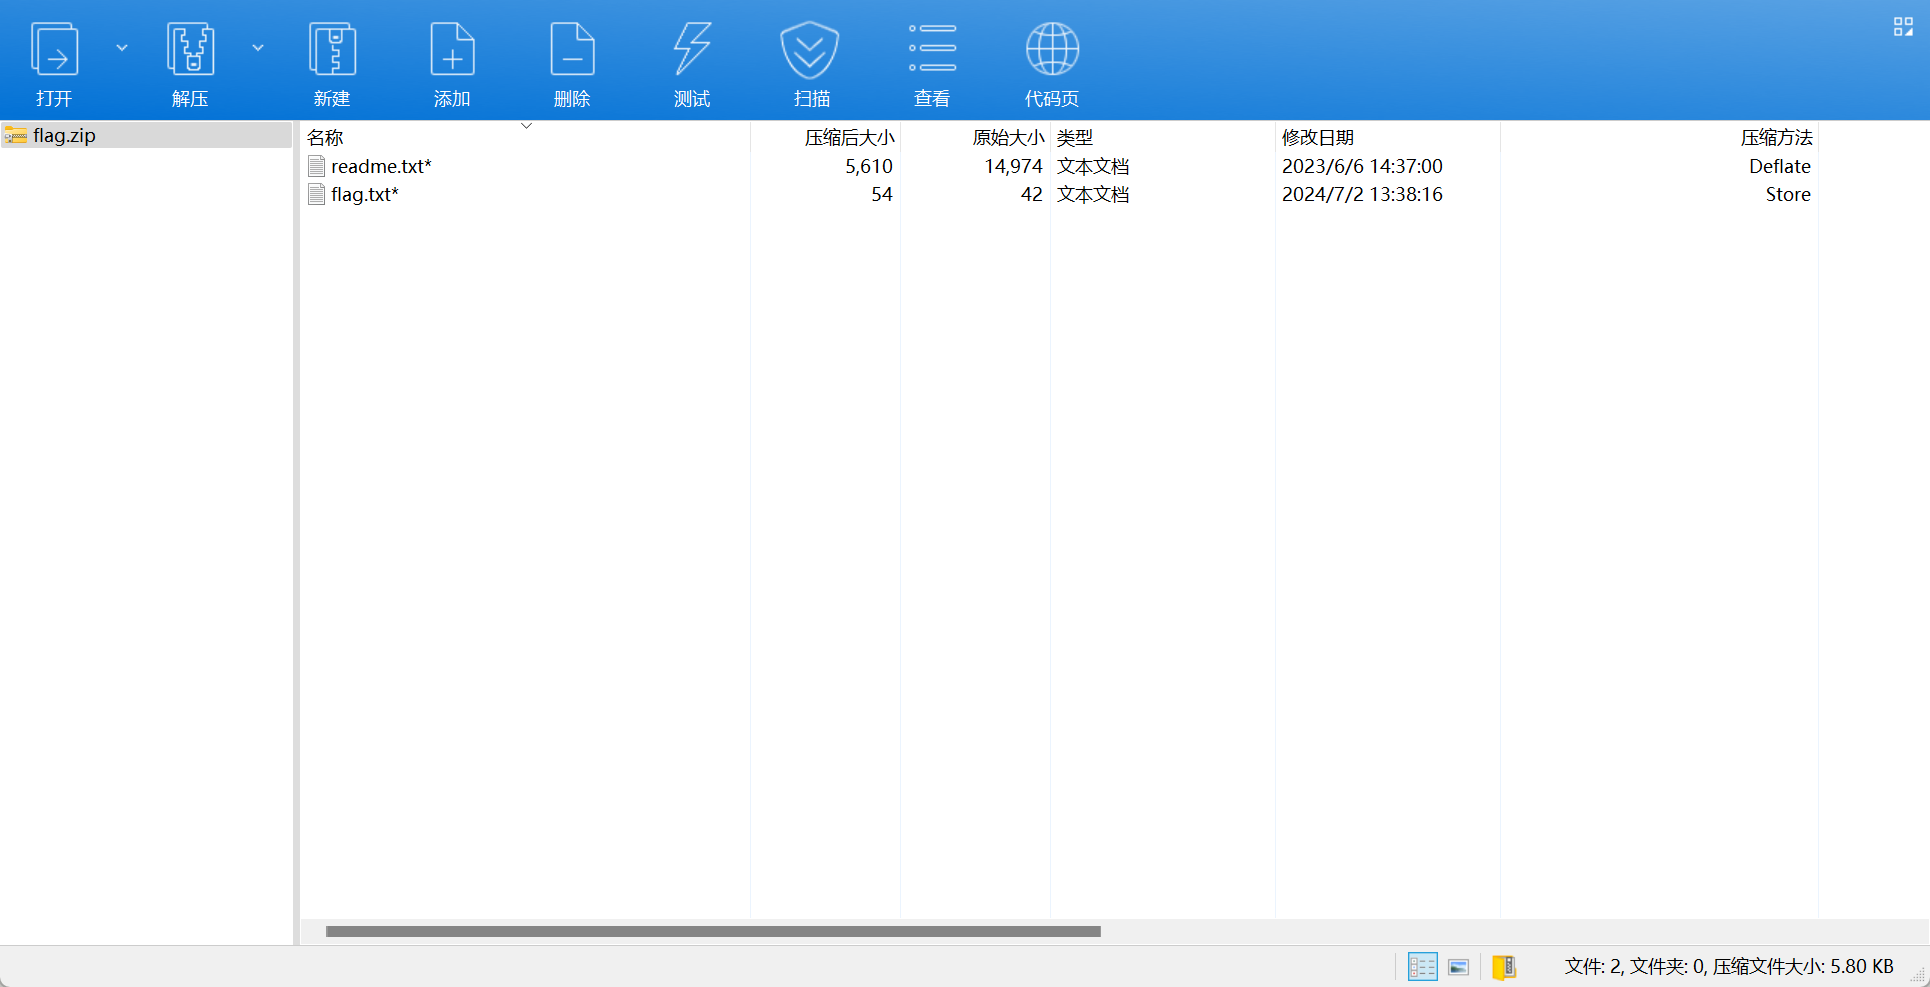Click the status text 文件: 2, 文件夹: 0

(1635, 967)
